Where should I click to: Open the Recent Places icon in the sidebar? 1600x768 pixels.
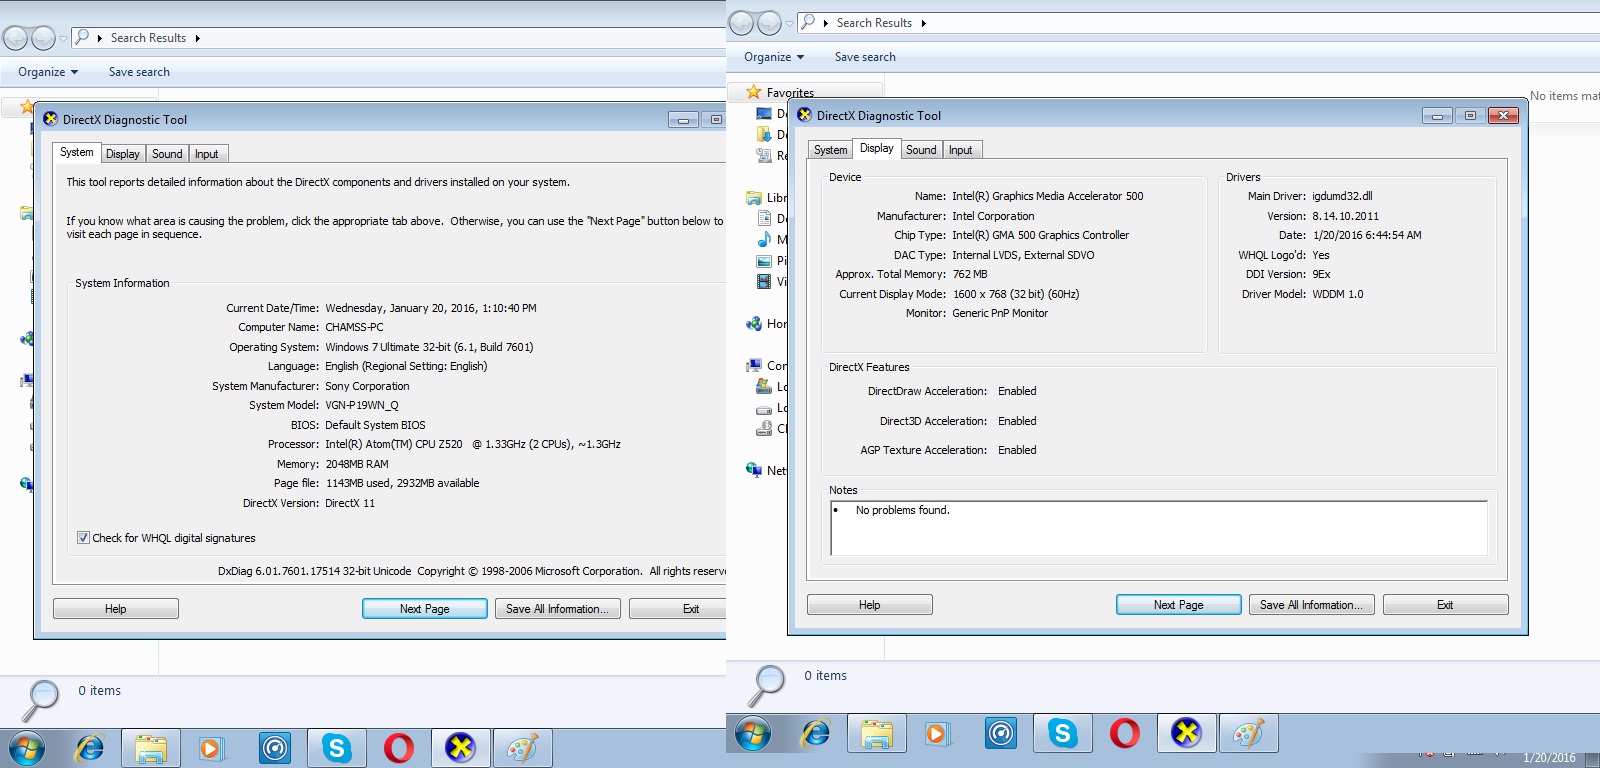pyautogui.click(x=765, y=155)
